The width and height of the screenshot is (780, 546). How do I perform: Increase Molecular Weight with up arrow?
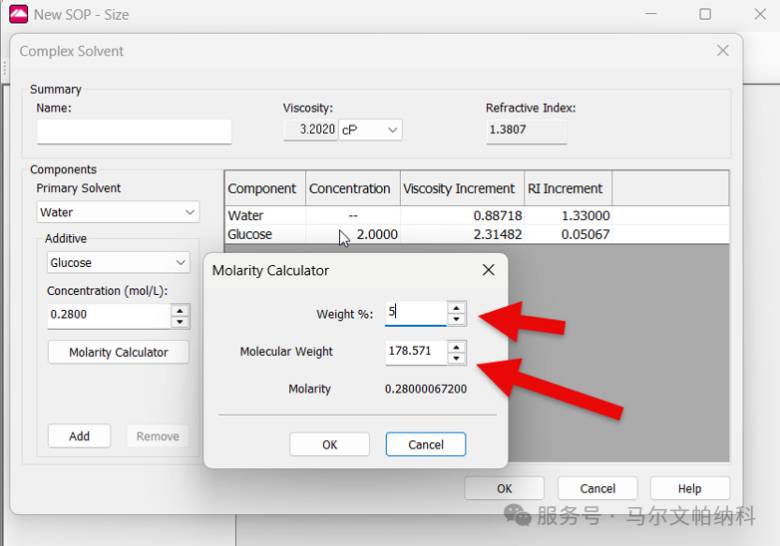click(x=456, y=346)
